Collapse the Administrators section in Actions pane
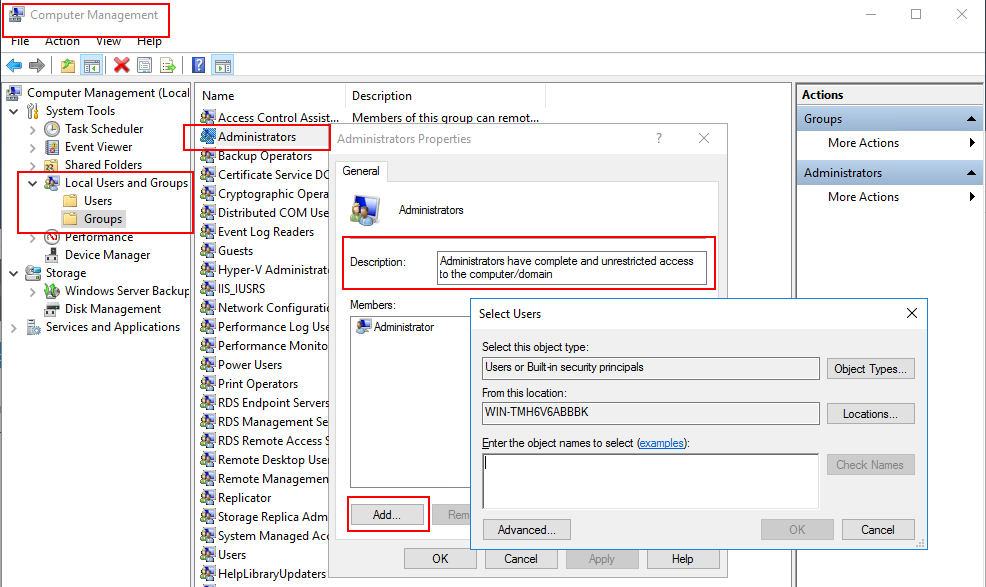Image resolution: width=986 pixels, height=587 pixels. pos(971,173)
